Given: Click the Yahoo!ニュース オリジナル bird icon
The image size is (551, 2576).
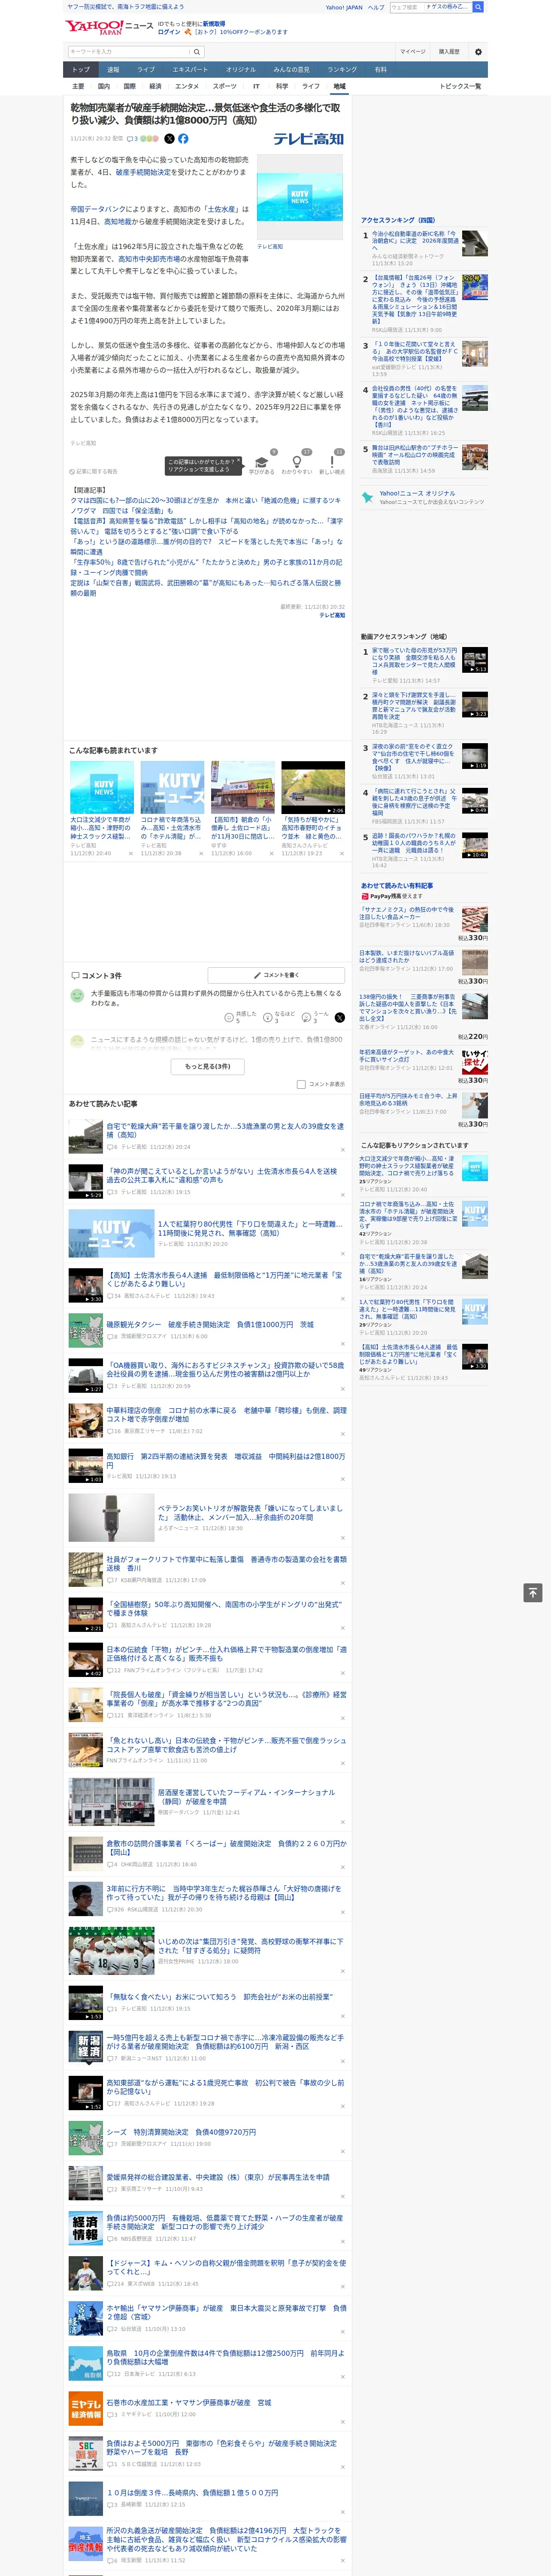Looking at the screenshot, I should pyautogui.click(x=367, y=497).
